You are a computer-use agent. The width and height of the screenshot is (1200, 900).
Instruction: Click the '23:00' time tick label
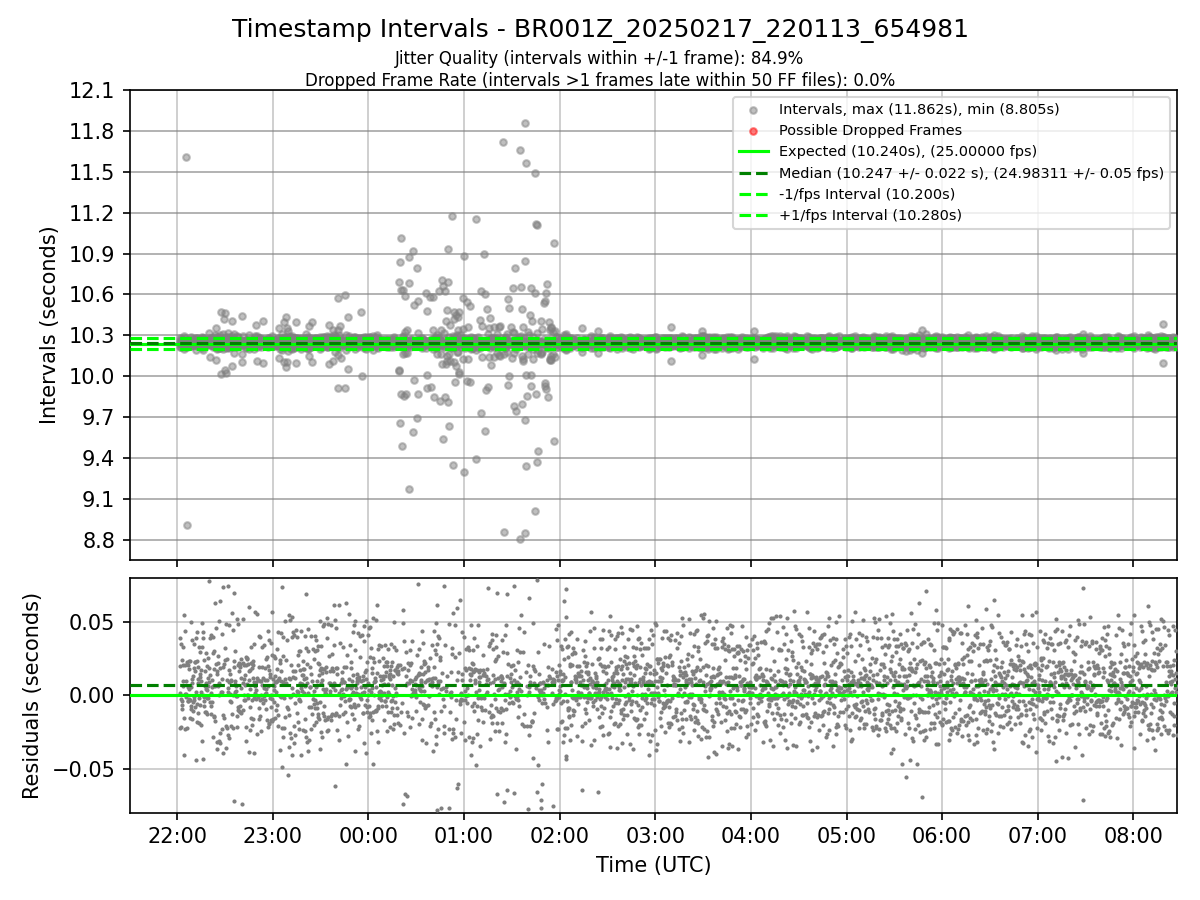pos(273,836)
